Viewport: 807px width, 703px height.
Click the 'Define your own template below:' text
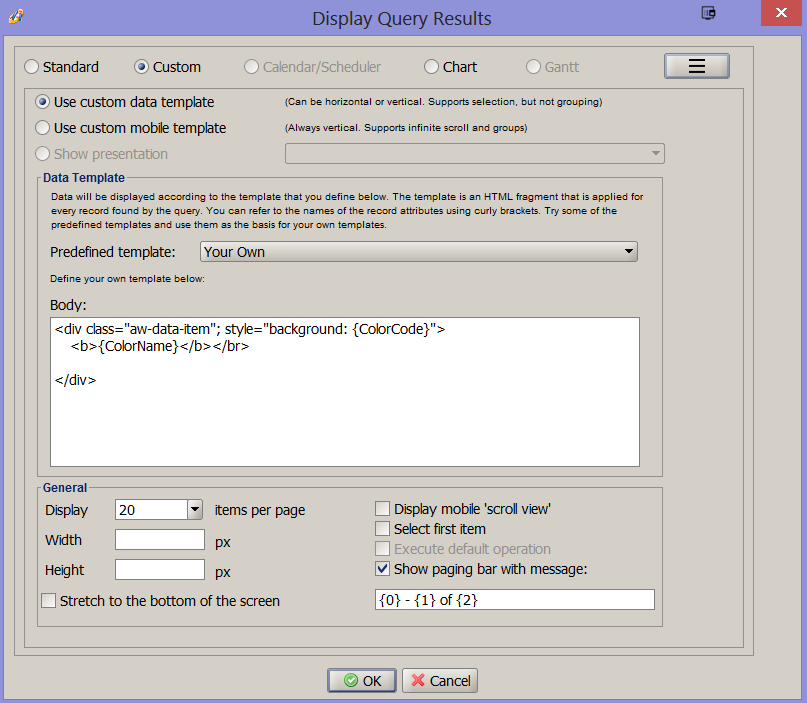[127, 278]
